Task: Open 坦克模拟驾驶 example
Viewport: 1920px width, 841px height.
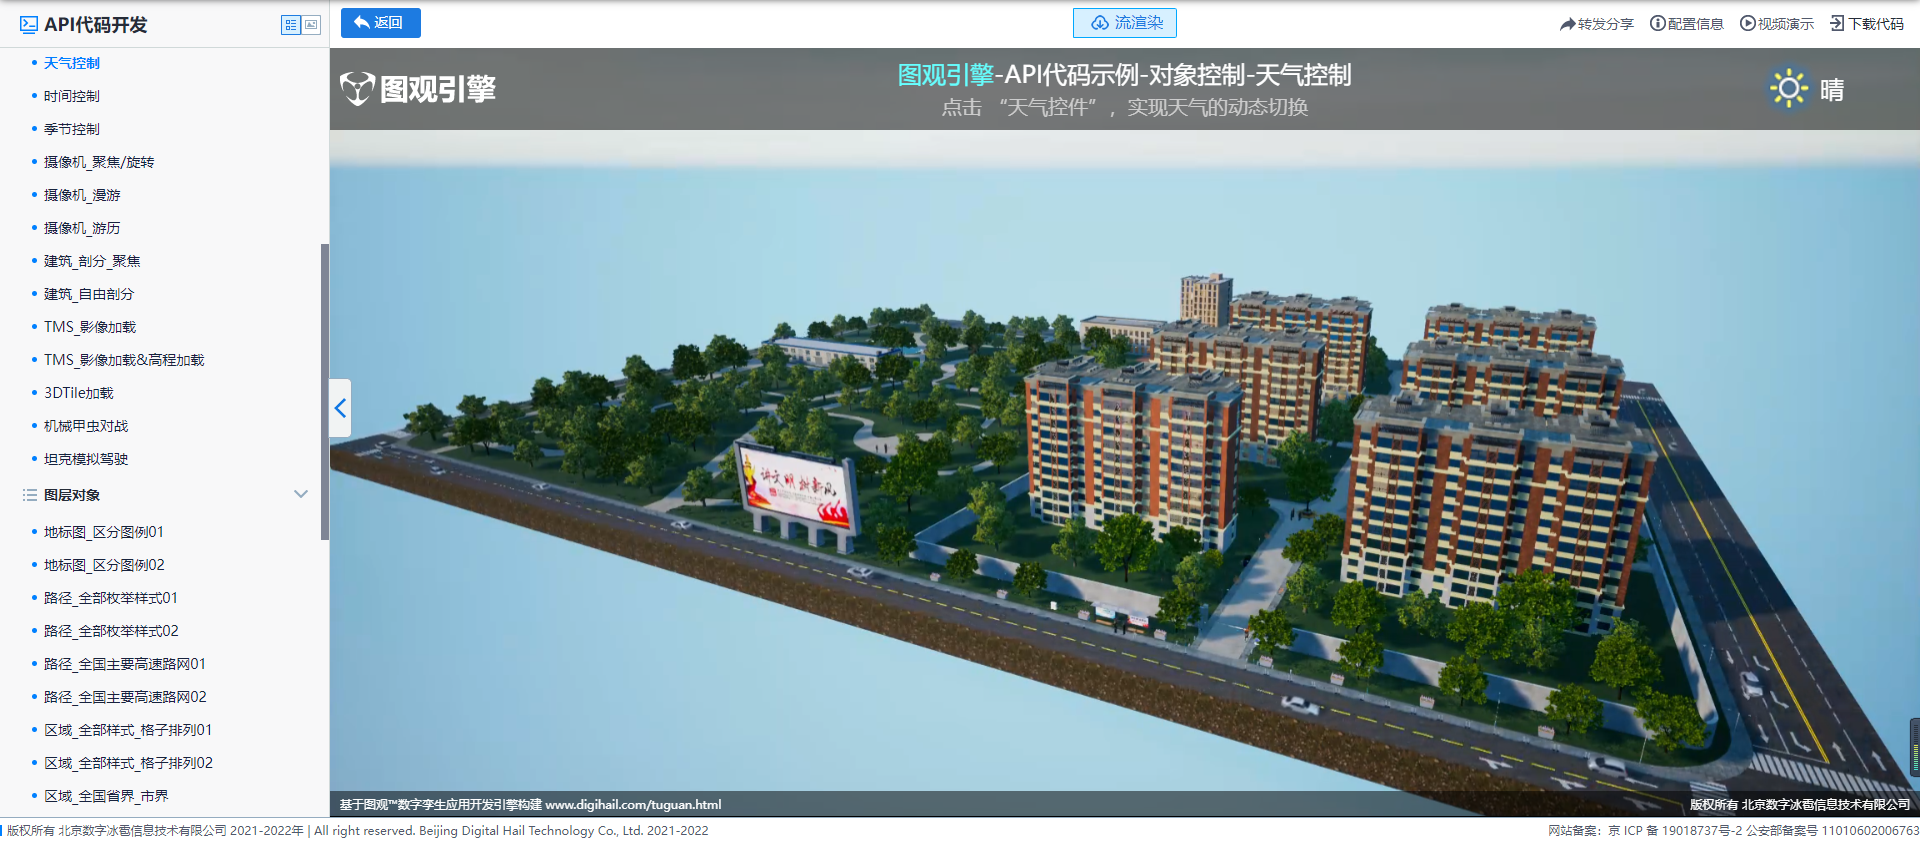Action: (x=86, y=459)
